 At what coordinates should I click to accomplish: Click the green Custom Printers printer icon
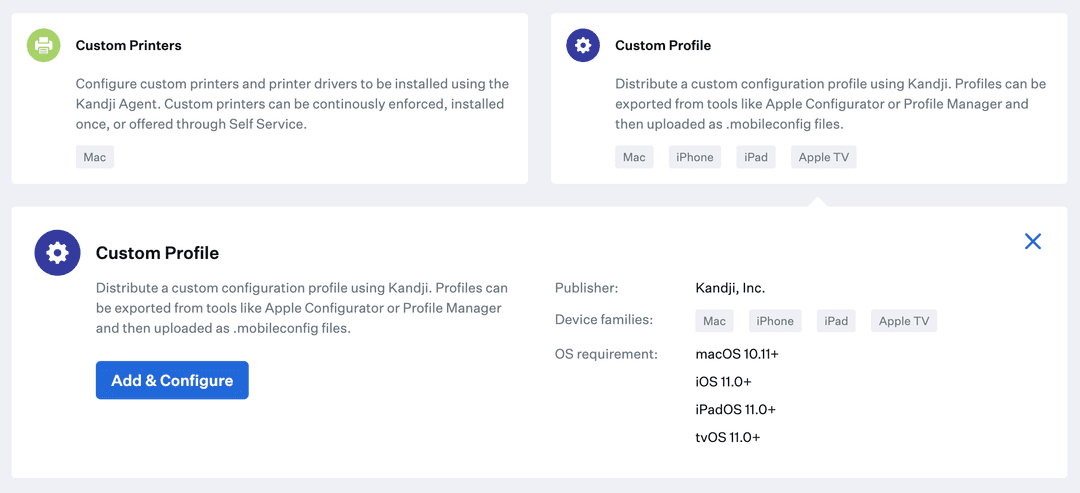click(x=44, y=45)
